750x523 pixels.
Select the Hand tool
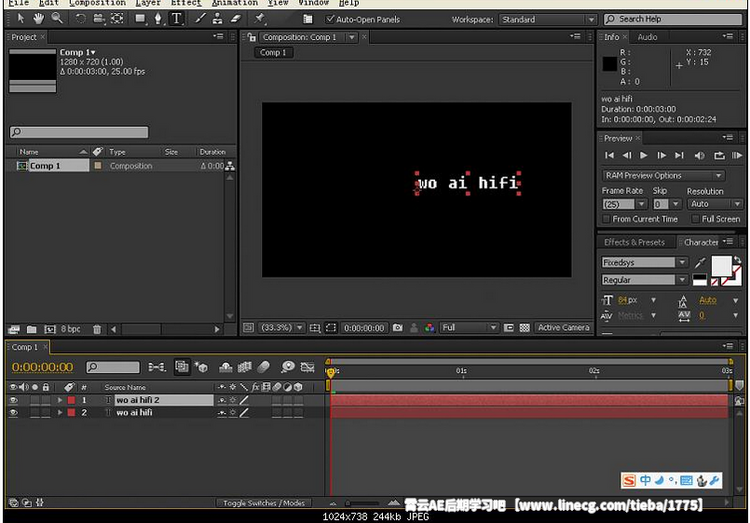point(38,19)
